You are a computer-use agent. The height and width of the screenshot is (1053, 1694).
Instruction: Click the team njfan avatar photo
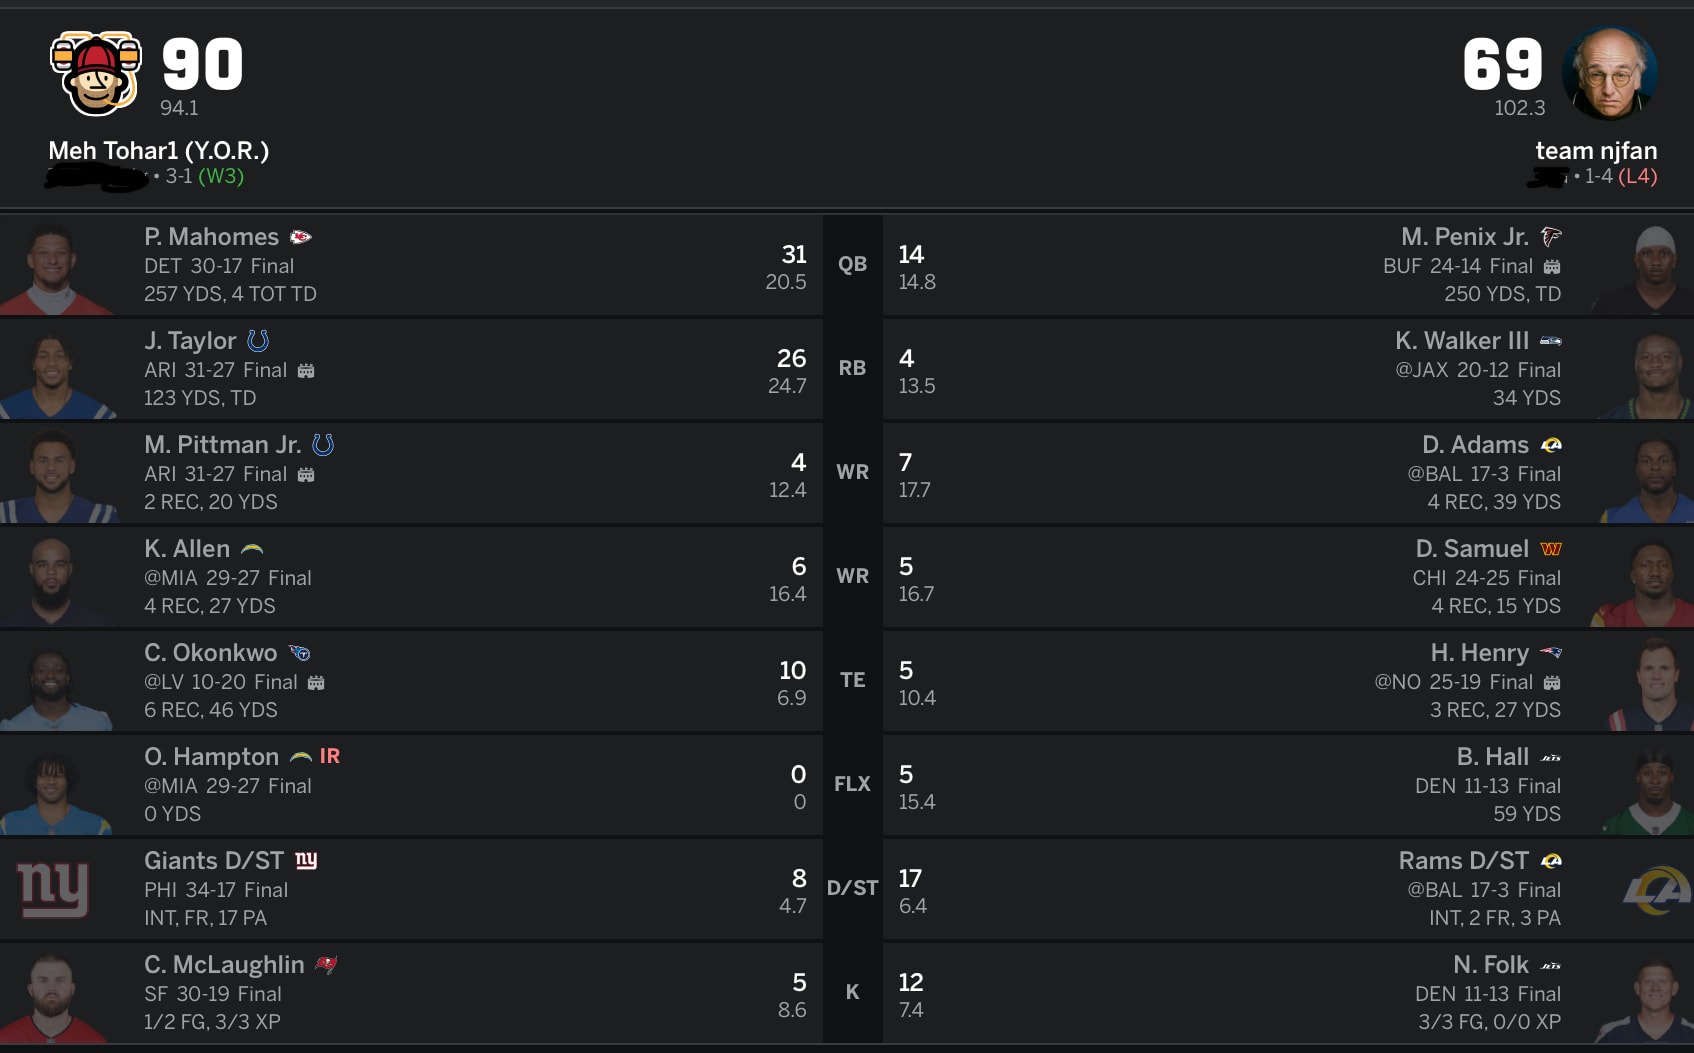click(x=1610, y=73)
